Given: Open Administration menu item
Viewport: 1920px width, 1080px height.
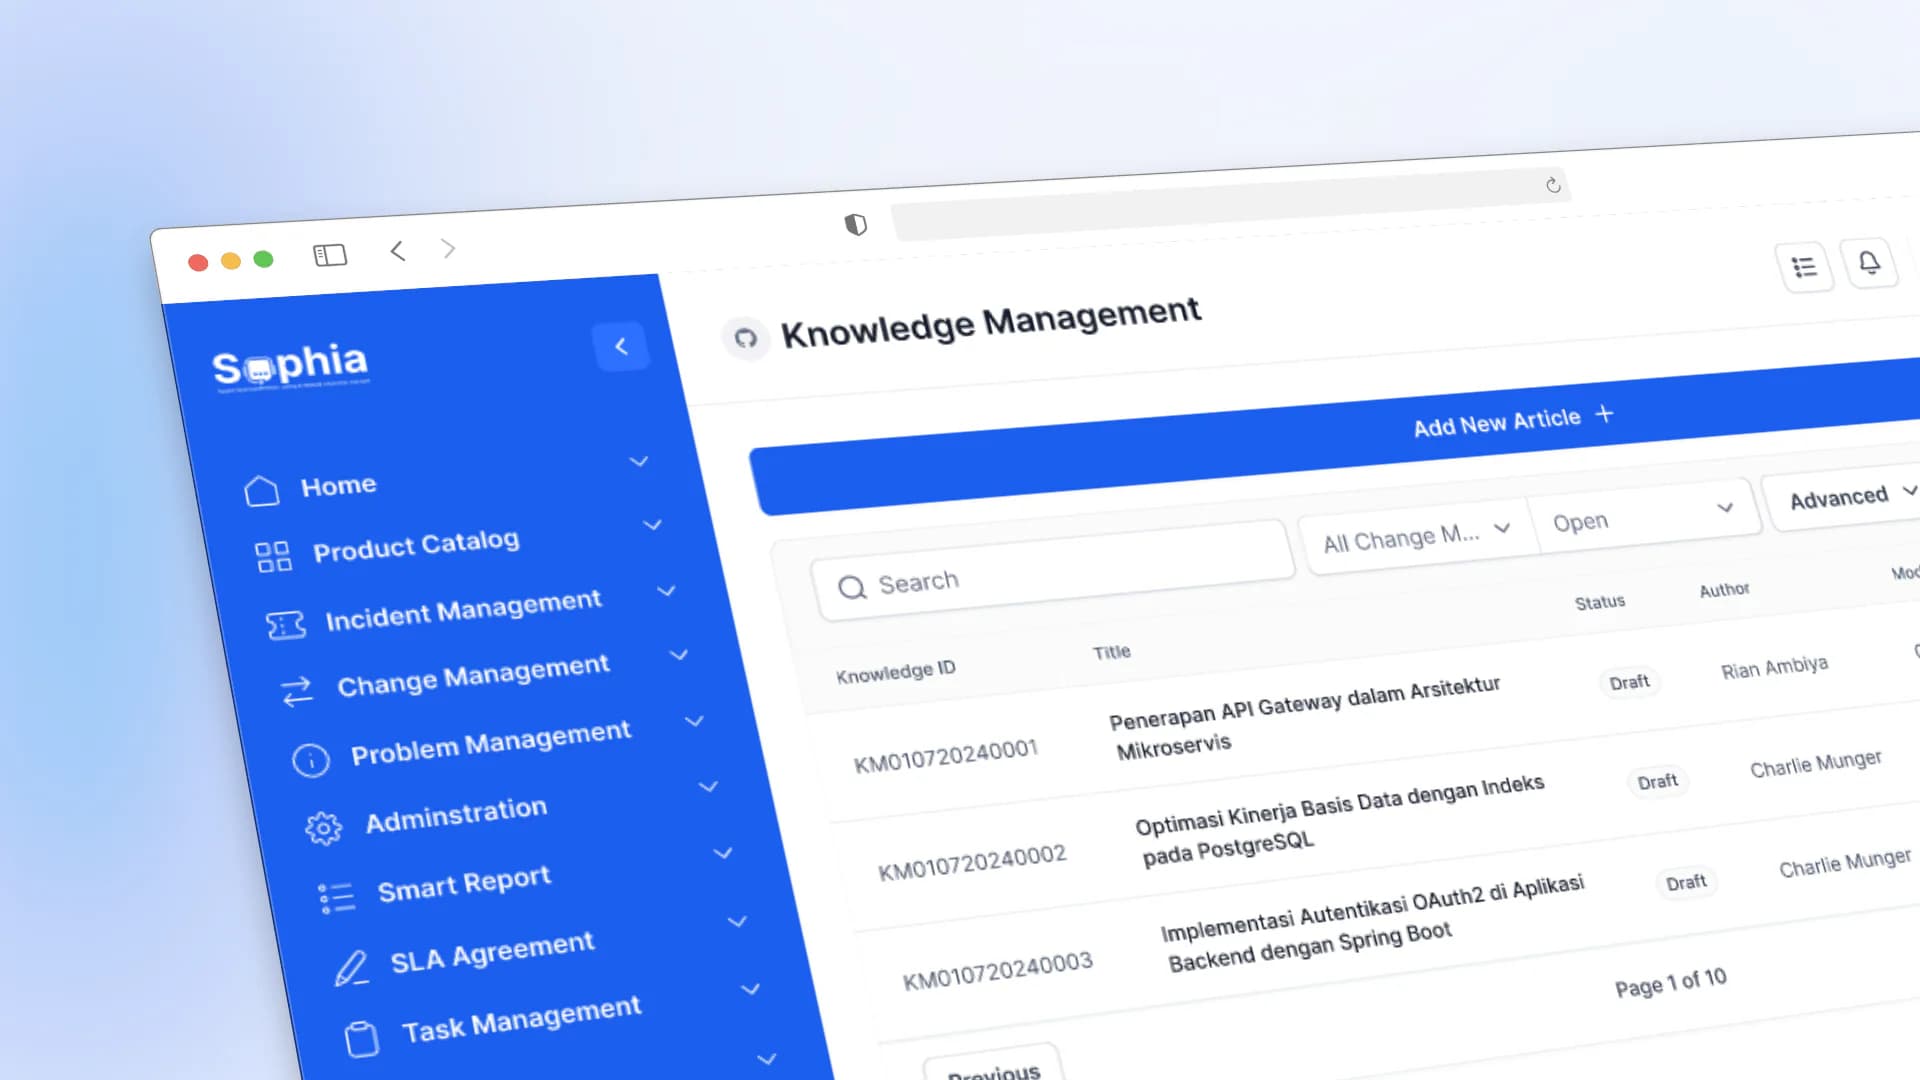Looking at the screenshot, I should coord(456,814).
